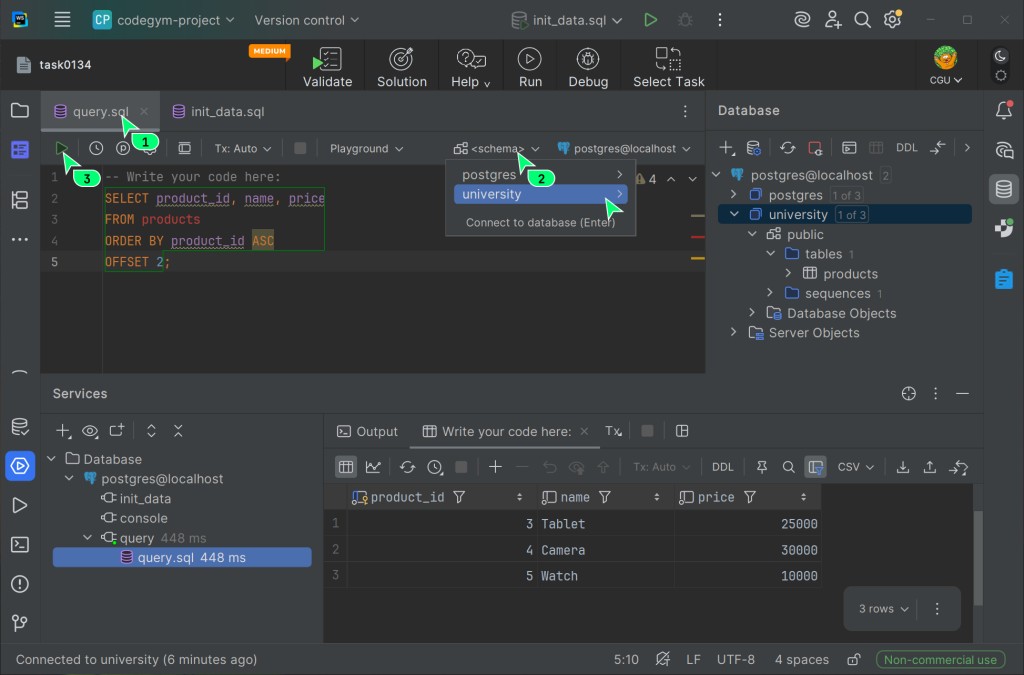Click the 3 rows count button

883,608
